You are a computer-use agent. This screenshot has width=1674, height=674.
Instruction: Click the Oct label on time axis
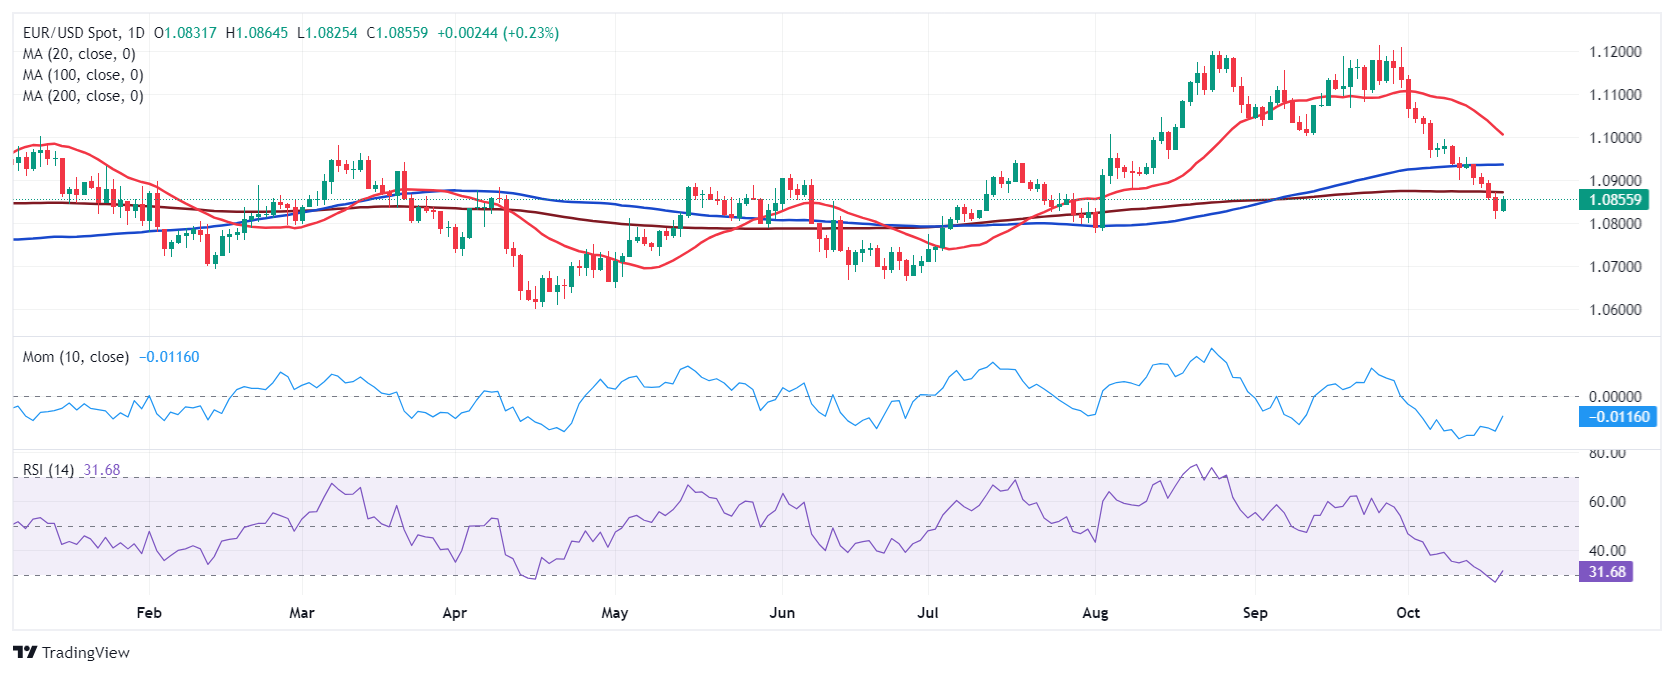coord(1407,612)
